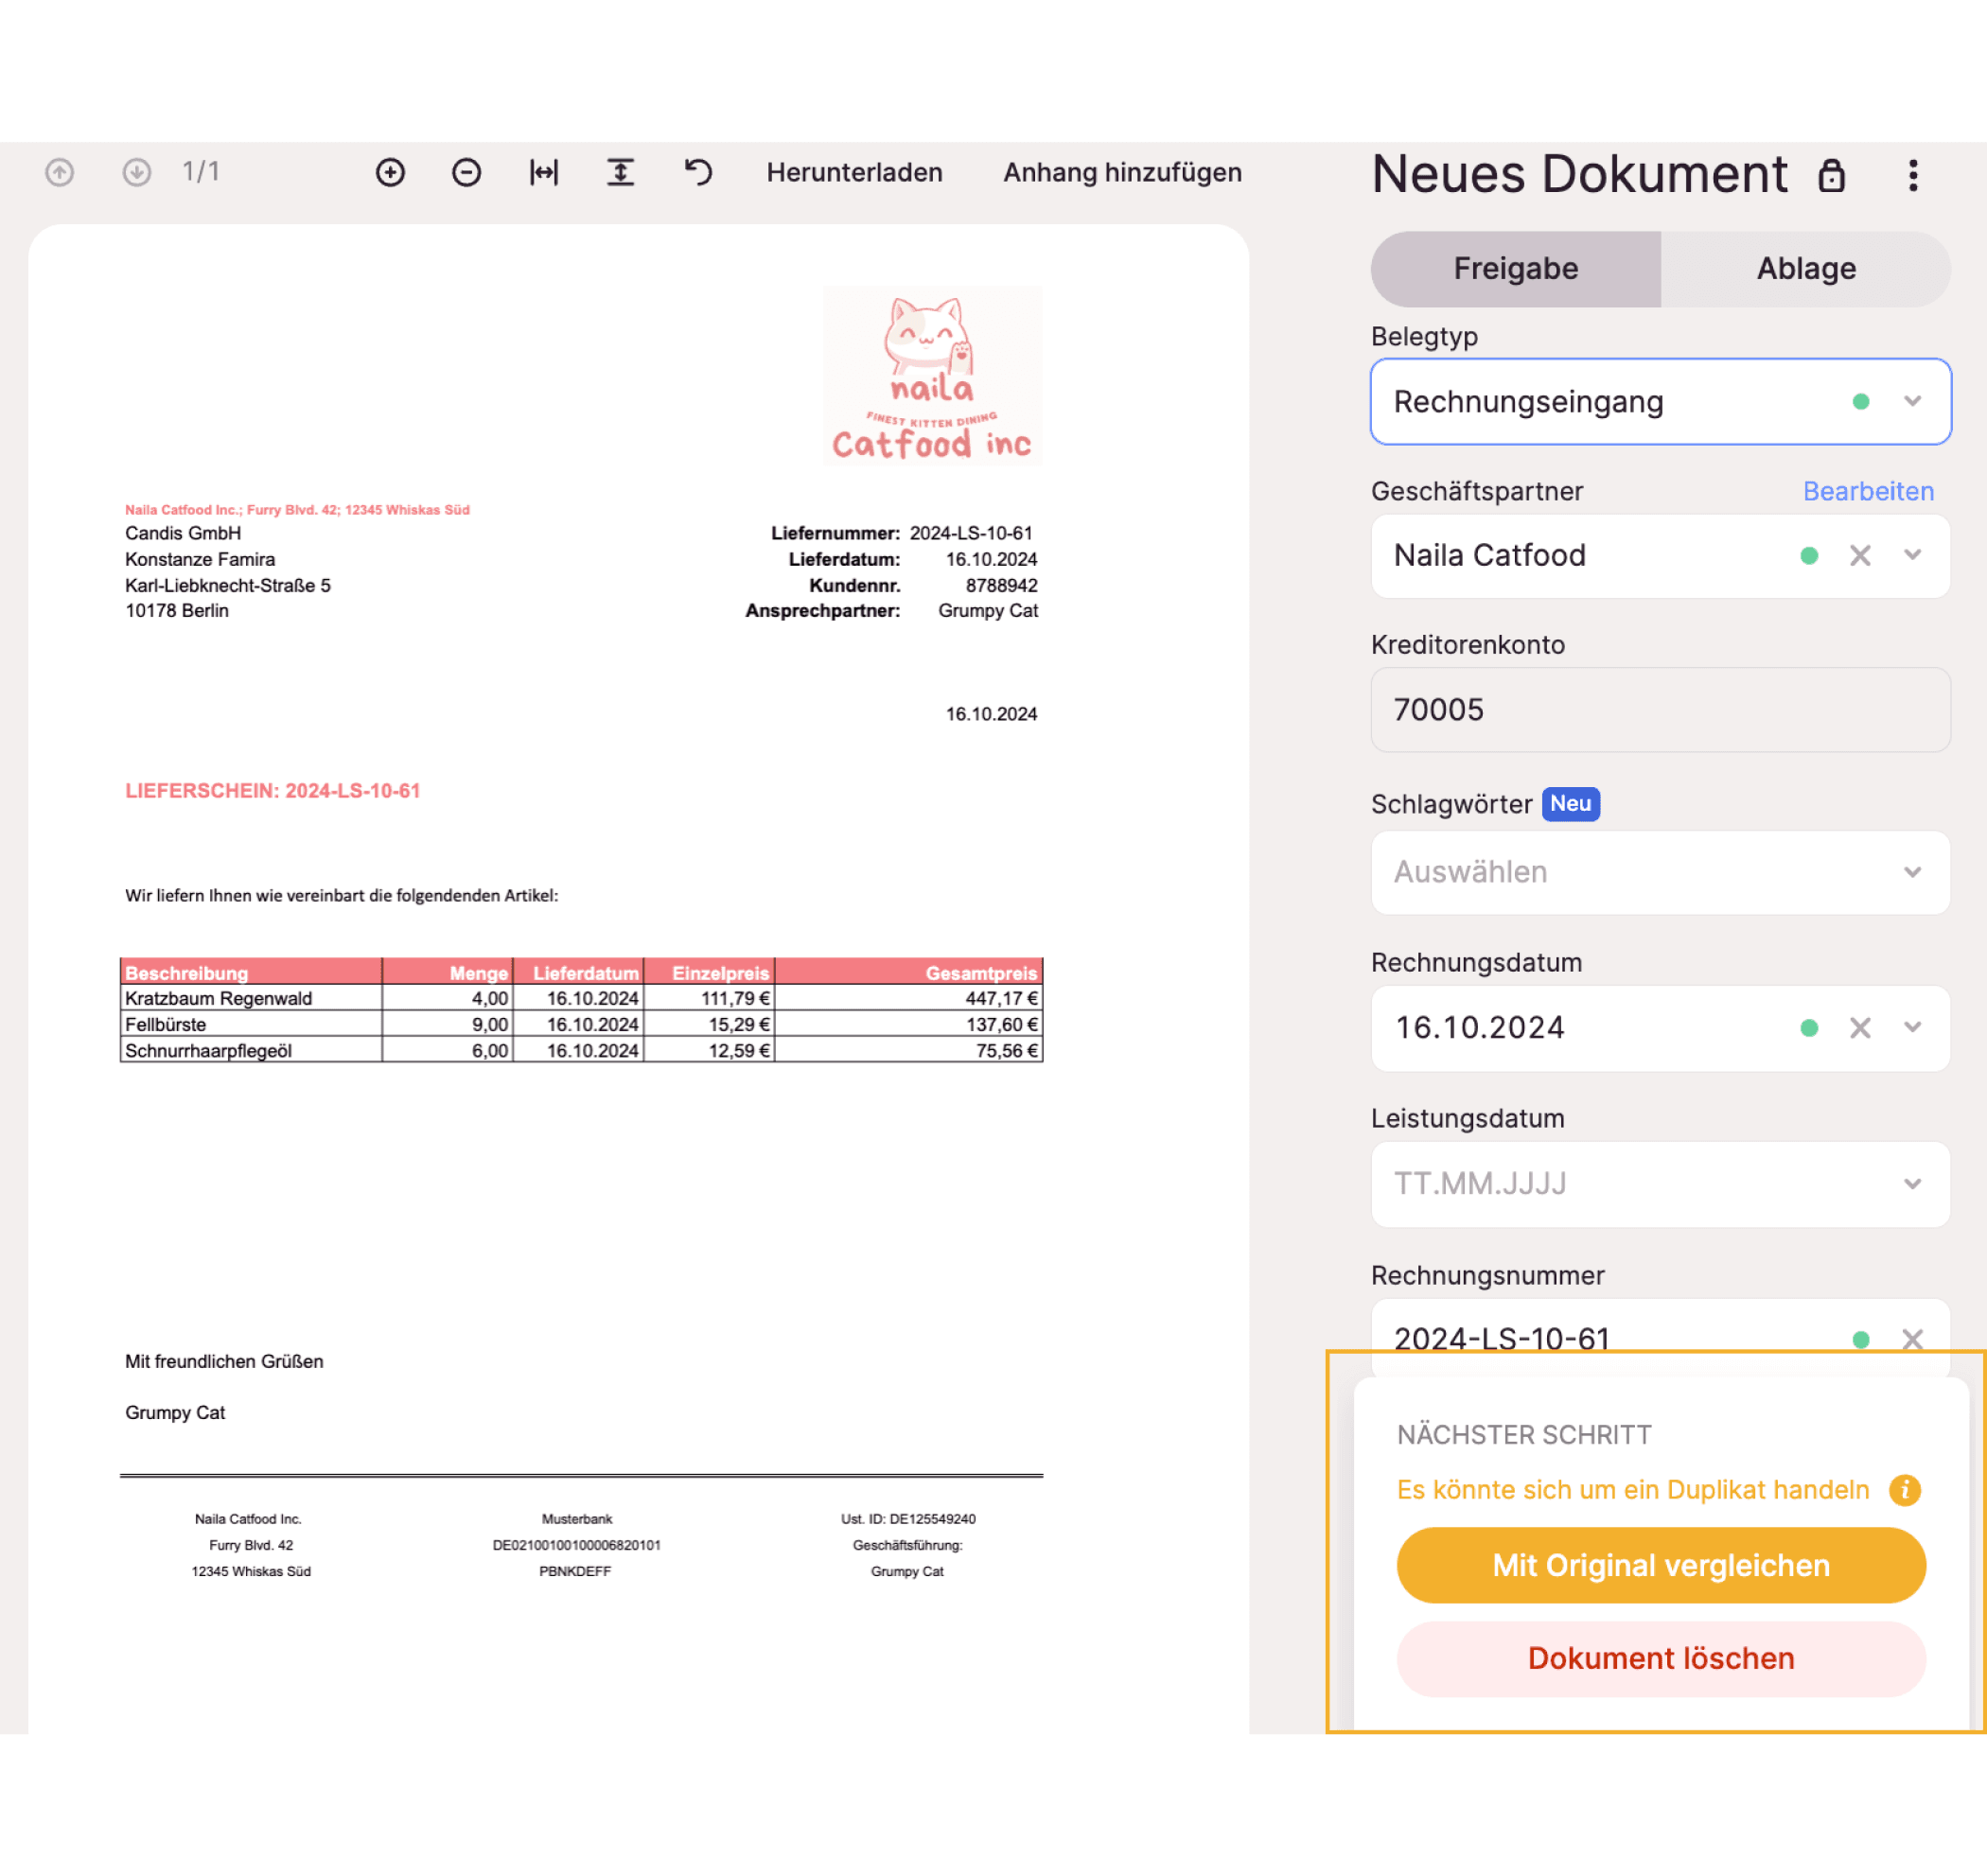Clear the Rechnungsnummer 2024-LS-10-61 value
The image size is (1987, 1876).
tap(1911, 1338)
